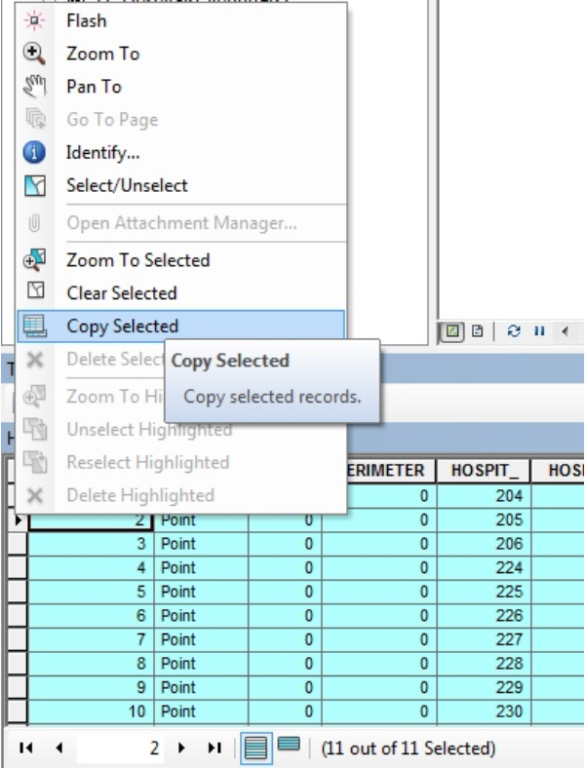Click HOSPIT_ cell value 226
Image resolution: width=585 pixels, height=768 pixels.
(484, 616)
